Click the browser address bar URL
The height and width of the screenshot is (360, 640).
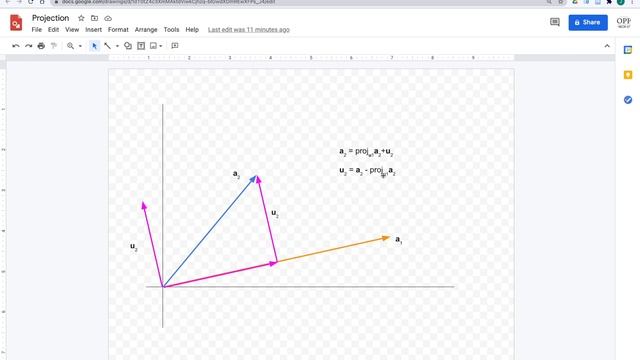pos(168,2)
